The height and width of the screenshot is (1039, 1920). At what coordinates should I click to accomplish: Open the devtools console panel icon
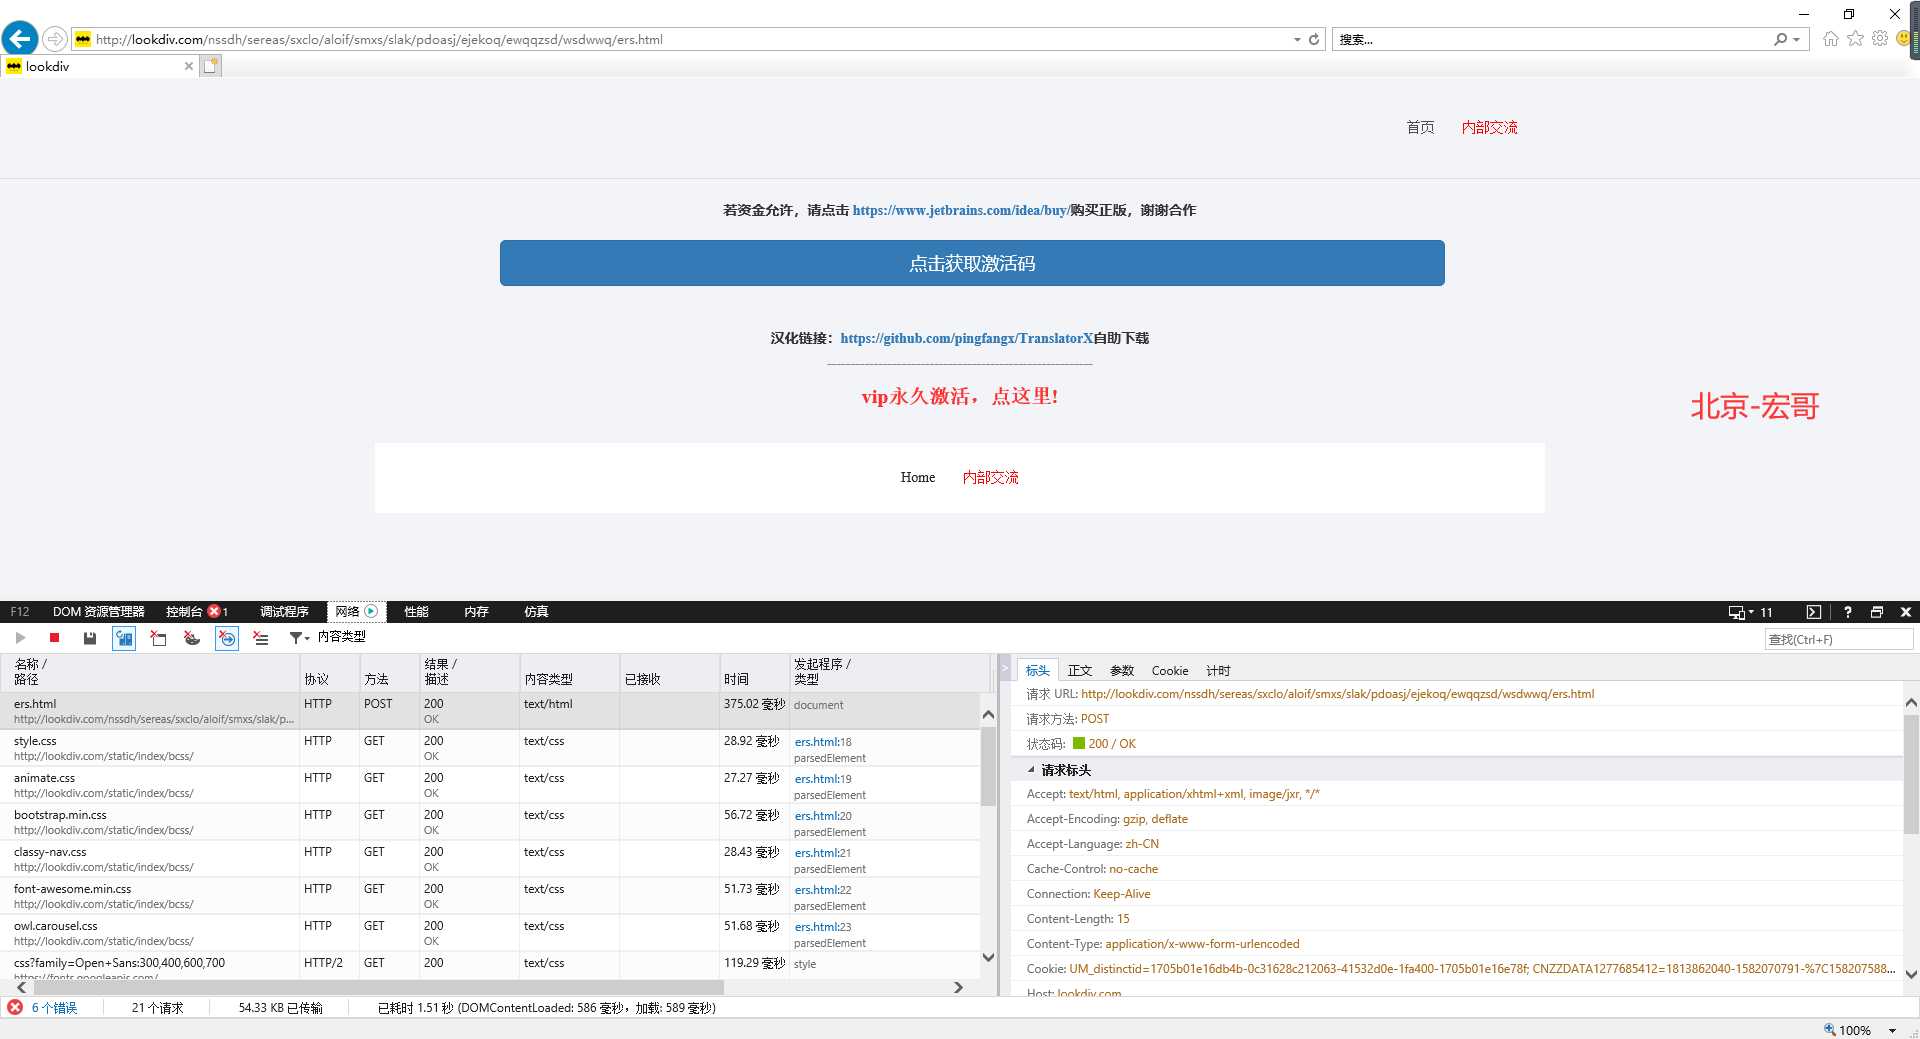(1813, 612)
